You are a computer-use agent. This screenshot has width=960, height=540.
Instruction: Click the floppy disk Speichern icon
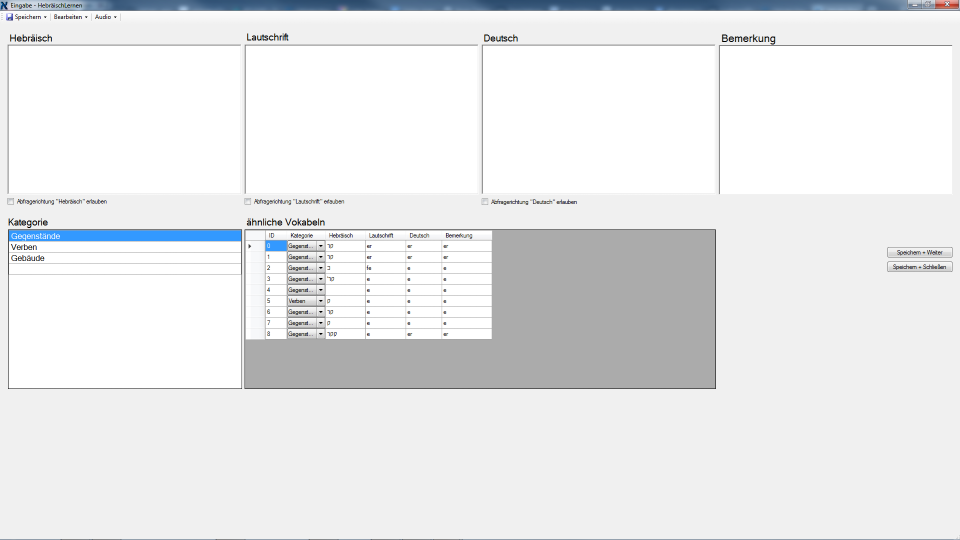click(x=9, y=17)
